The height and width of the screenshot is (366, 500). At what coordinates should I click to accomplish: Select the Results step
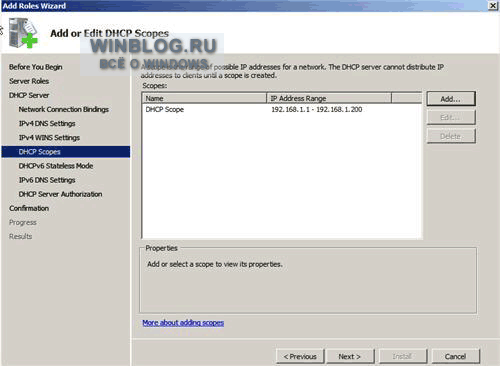pyautogui.click(x=21, y=236)
